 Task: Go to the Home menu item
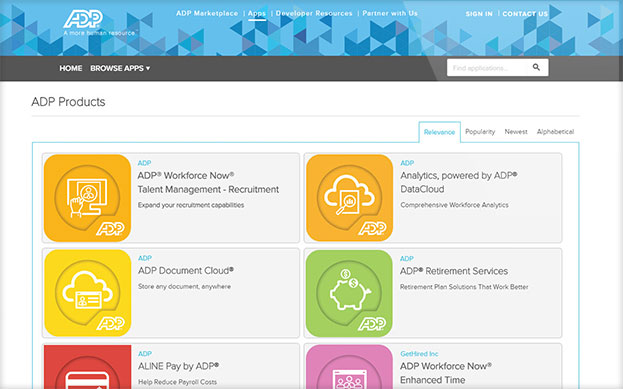[x=71, y=68]
